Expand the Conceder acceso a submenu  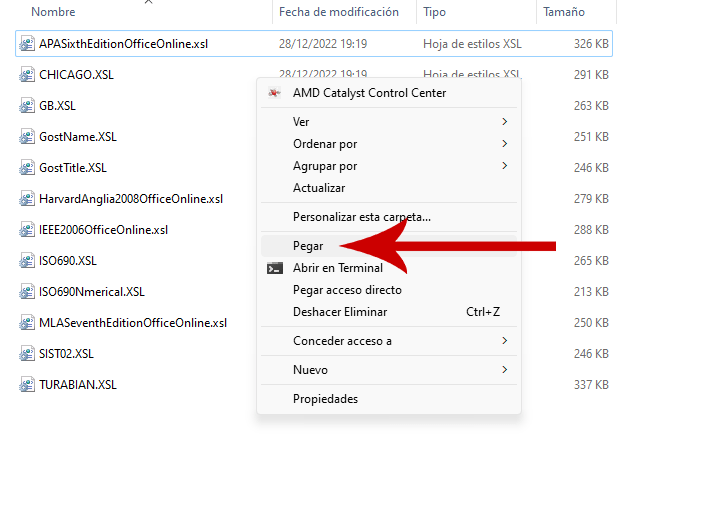(x=504, y=341)
